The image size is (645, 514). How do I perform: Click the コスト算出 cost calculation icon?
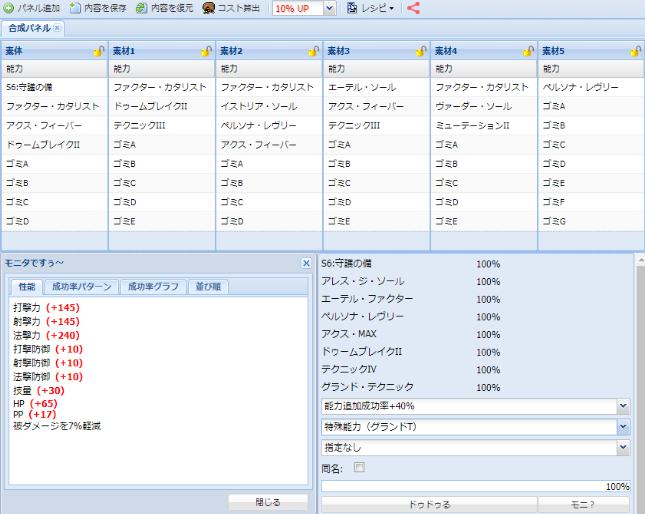click(x=208, y=8)
